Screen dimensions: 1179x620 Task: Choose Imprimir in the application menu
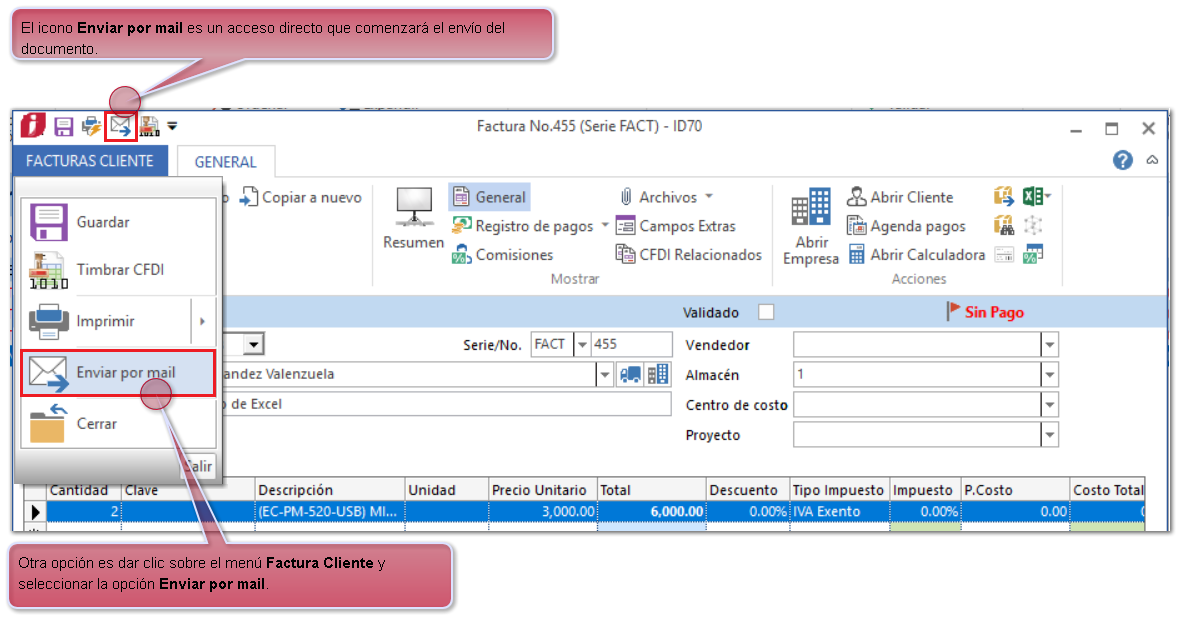105,322
